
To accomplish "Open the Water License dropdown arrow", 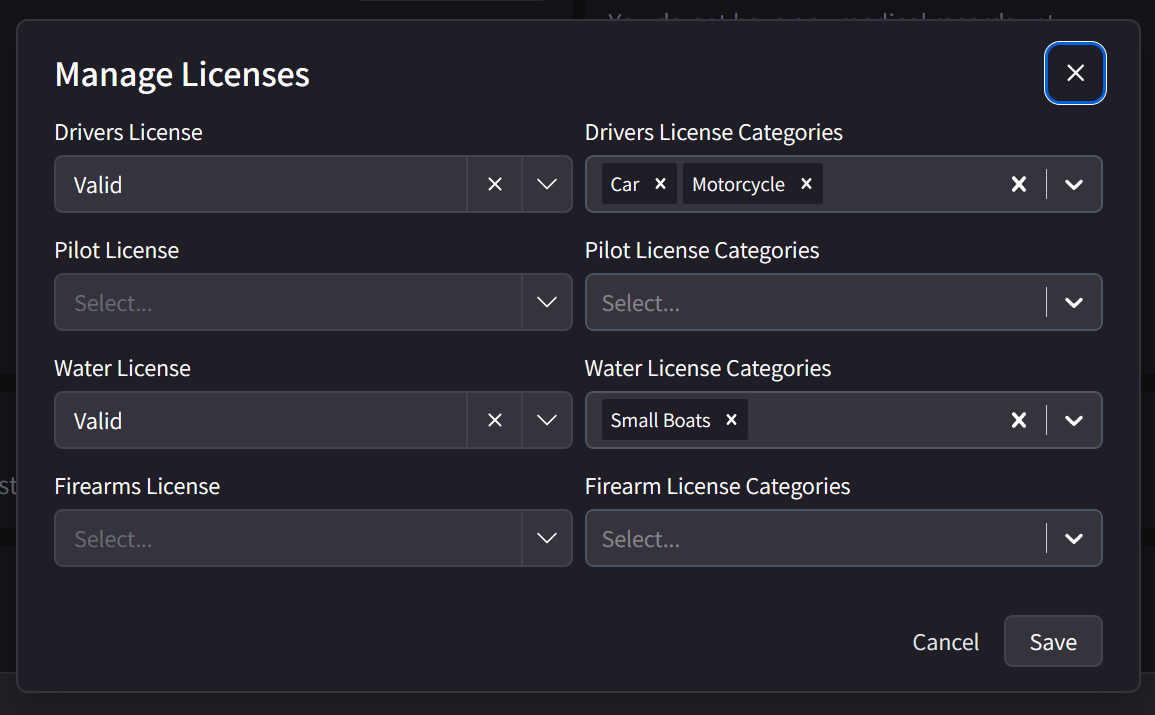I will (547, 420).
